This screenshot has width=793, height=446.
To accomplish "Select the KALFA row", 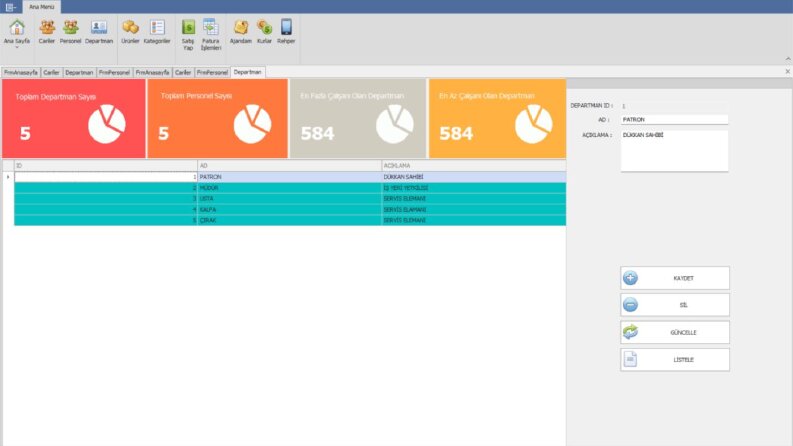I will coord(290,209).
